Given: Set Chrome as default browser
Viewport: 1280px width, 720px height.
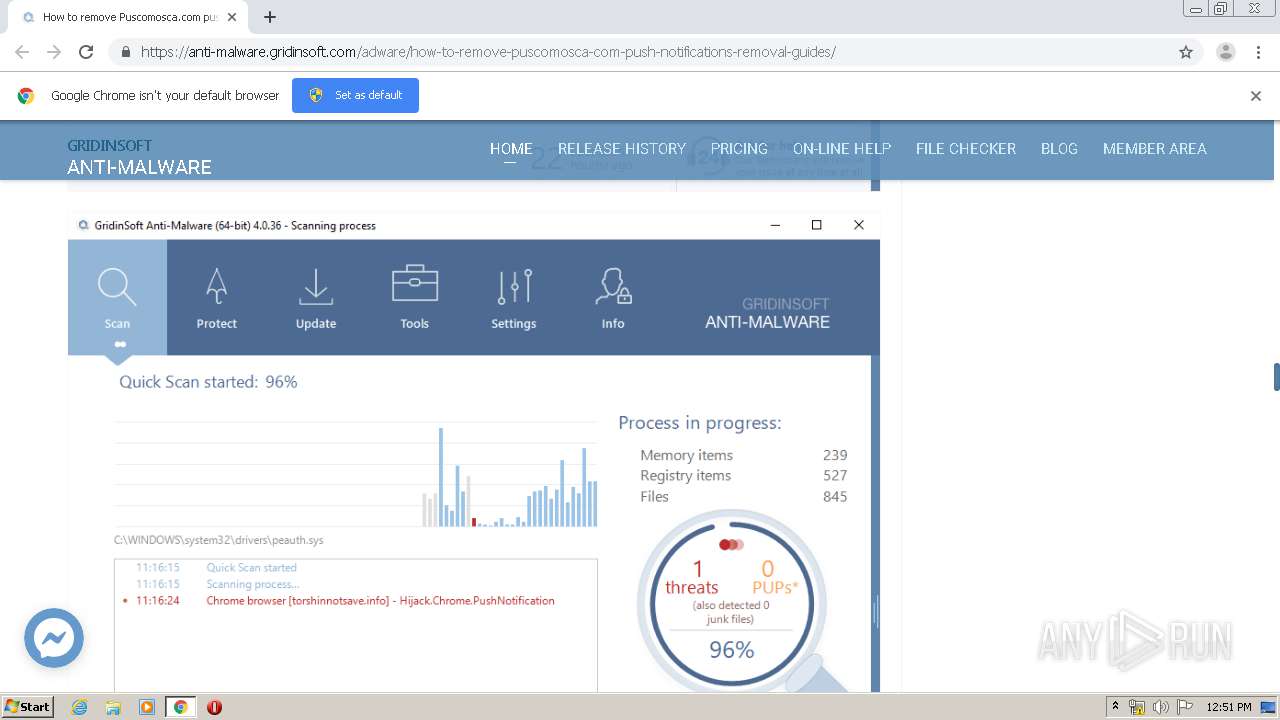Looking at the screenshot, I should click(x=355, y=95).
